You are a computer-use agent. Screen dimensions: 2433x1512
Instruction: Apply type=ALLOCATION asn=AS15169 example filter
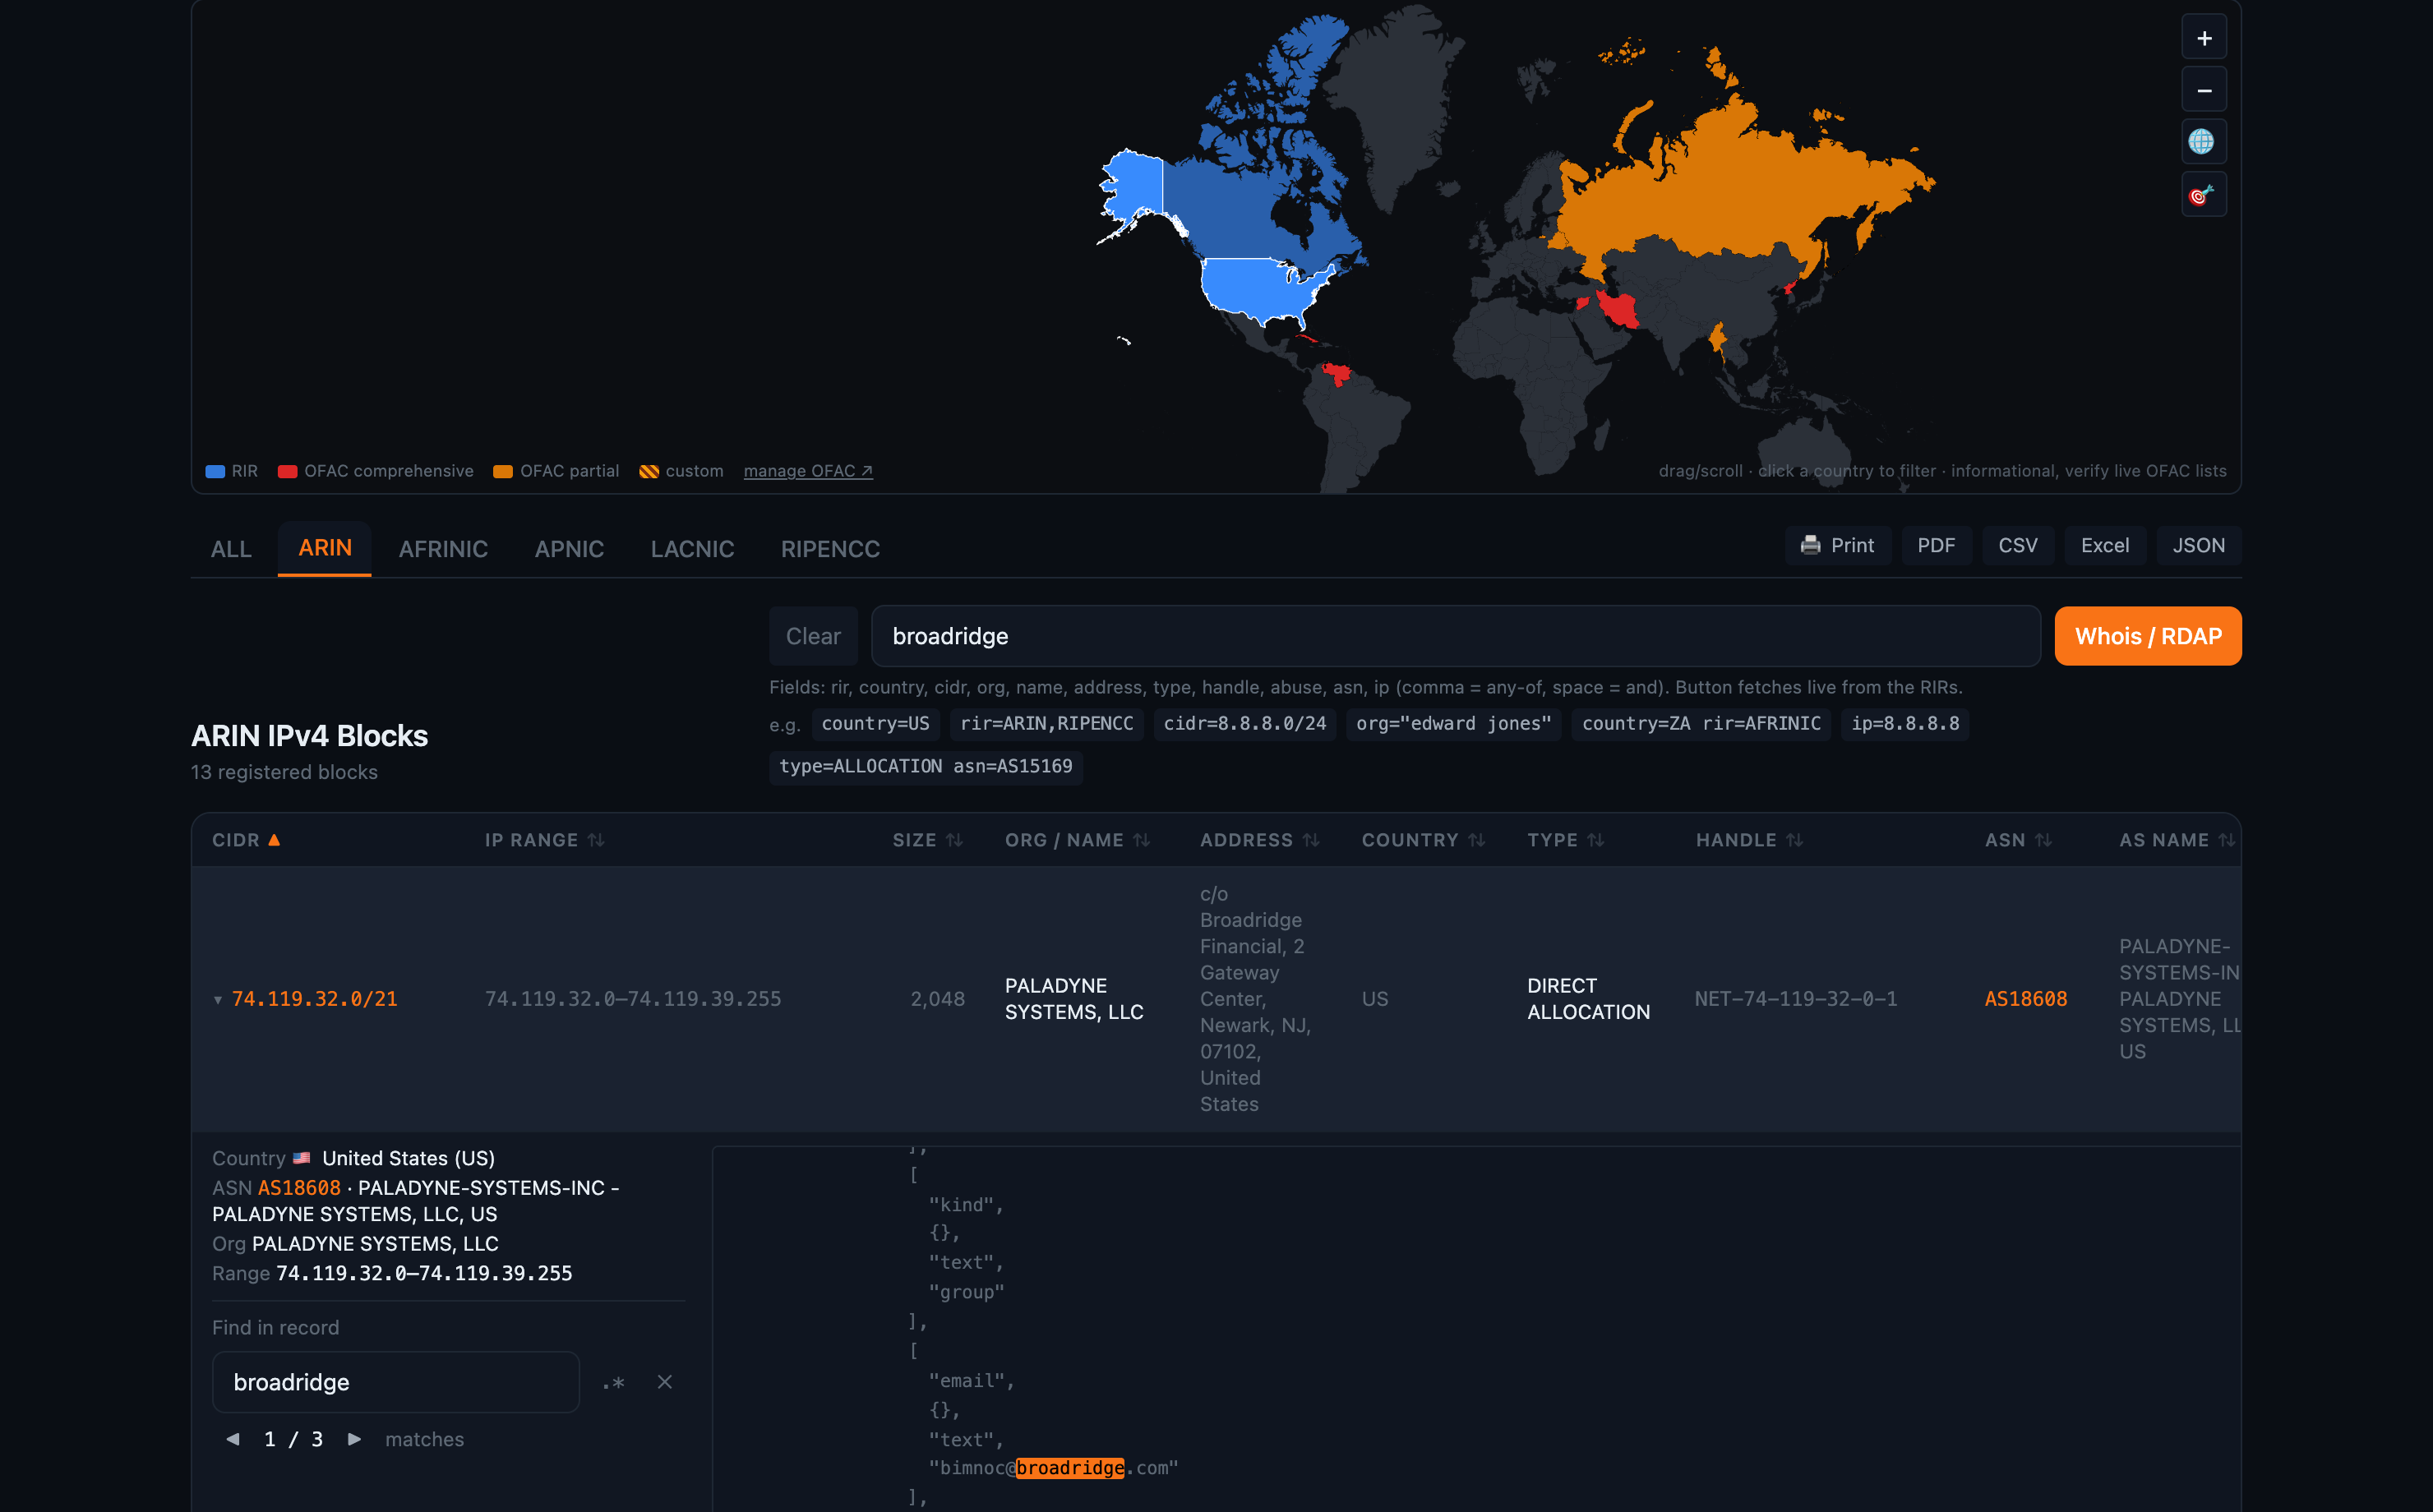(925, 767)
